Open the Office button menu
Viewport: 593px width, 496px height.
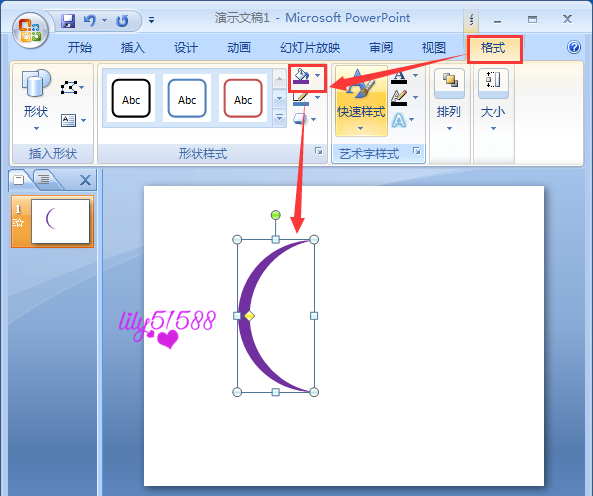[30, 30]
